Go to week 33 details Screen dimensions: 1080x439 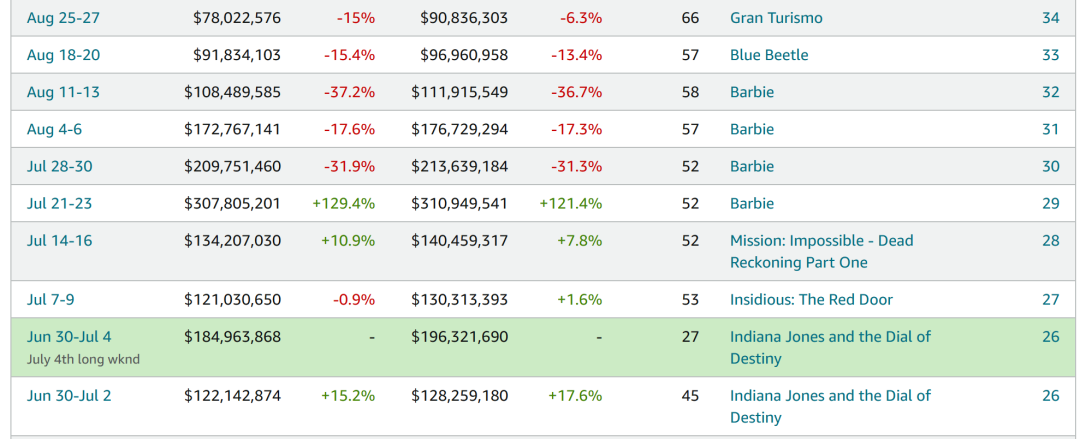click(1050, 55)
